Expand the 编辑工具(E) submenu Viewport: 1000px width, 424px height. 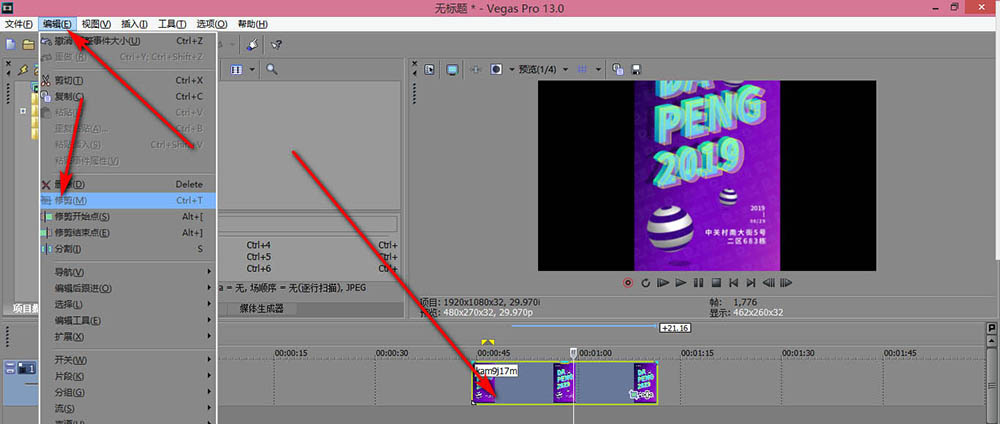coord(128,320)
